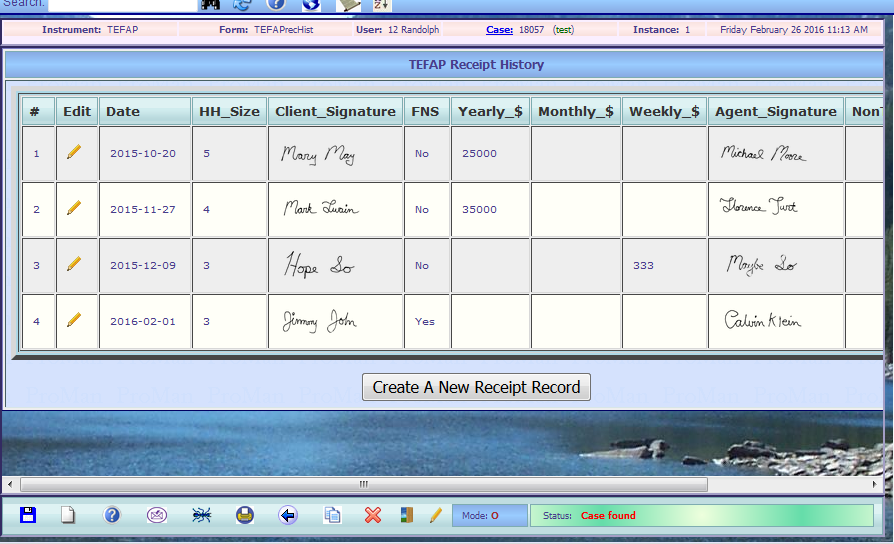The image size is (894, 544).
Task: Click the refresh icon in the top toolbar
Action: pyautogui.click(x=242, y=5)
